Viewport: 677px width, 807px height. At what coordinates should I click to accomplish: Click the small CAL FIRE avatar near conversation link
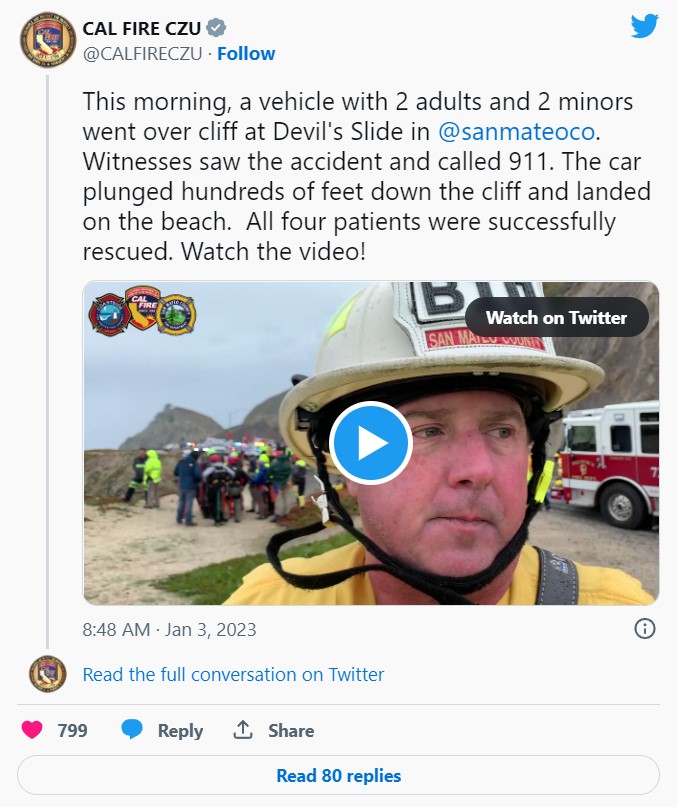click(x=47, y=674)
